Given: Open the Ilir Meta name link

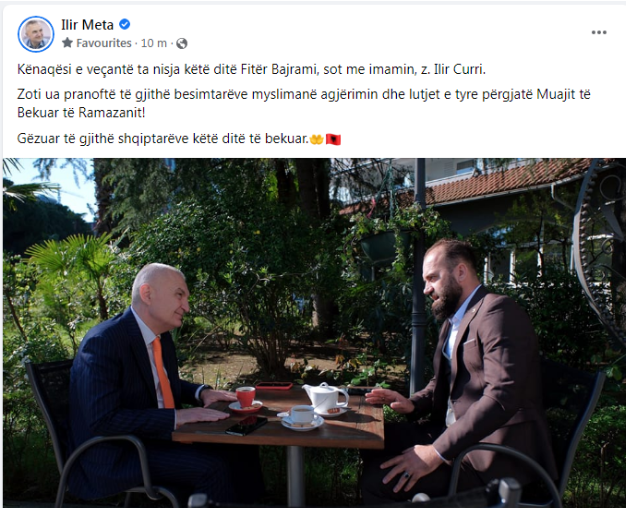Looking at the screenshot, I should pos(87,25).
